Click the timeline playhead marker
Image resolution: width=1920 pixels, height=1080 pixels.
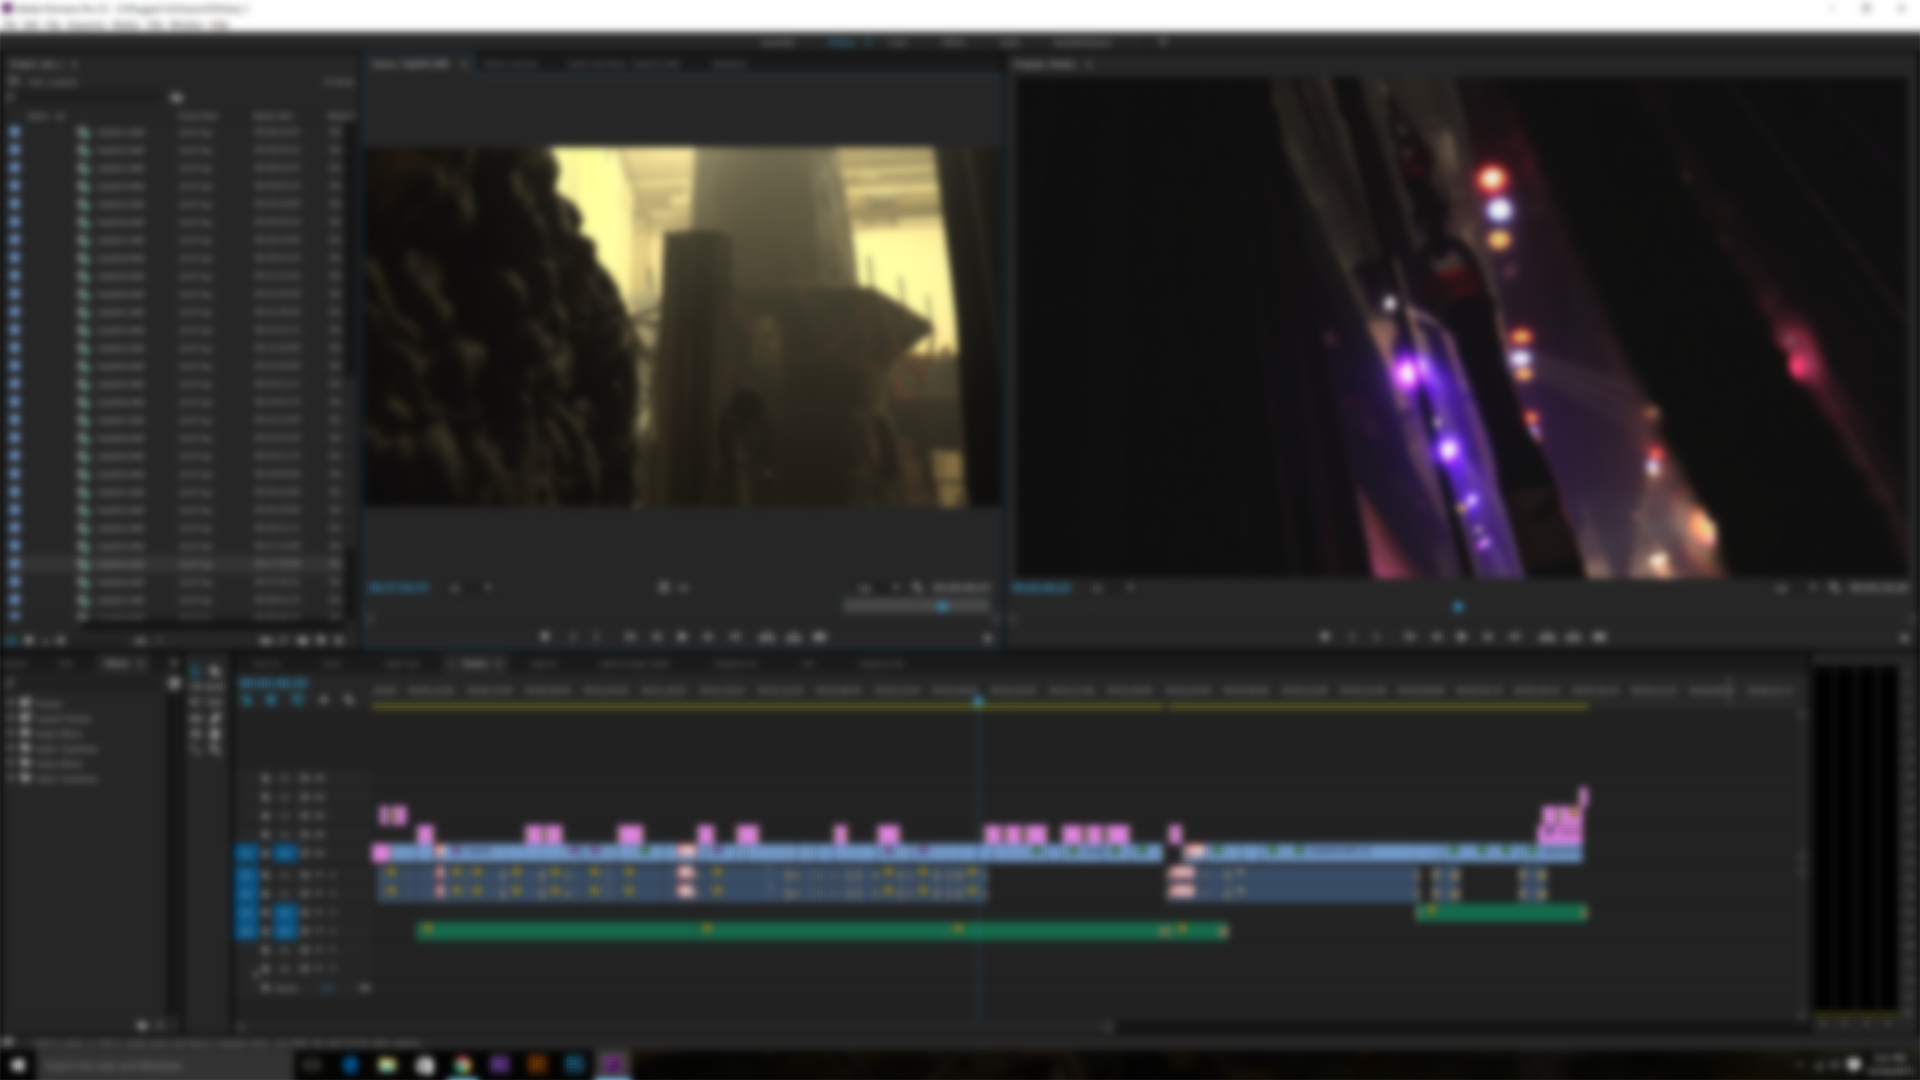point(978,701)
